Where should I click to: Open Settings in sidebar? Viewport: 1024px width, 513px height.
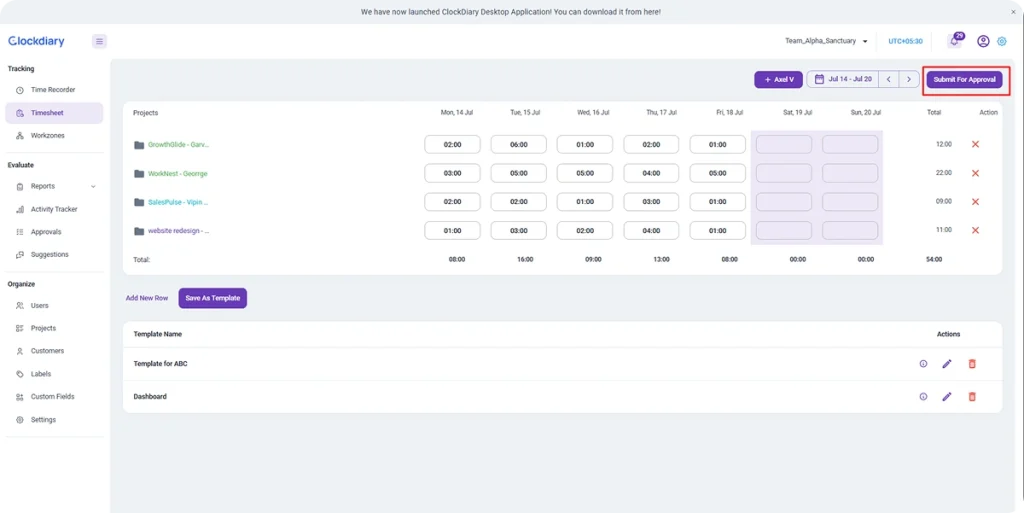tap(54, 420)
